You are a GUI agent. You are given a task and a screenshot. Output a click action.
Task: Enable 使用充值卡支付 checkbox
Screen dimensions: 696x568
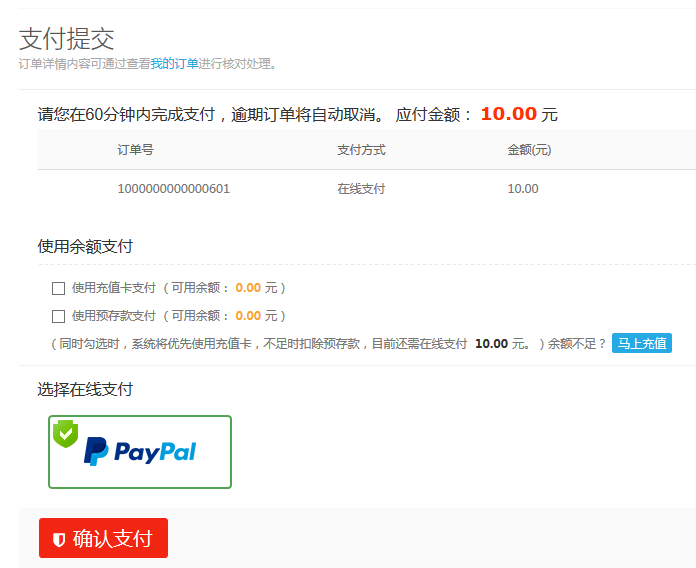click(59, 288)
